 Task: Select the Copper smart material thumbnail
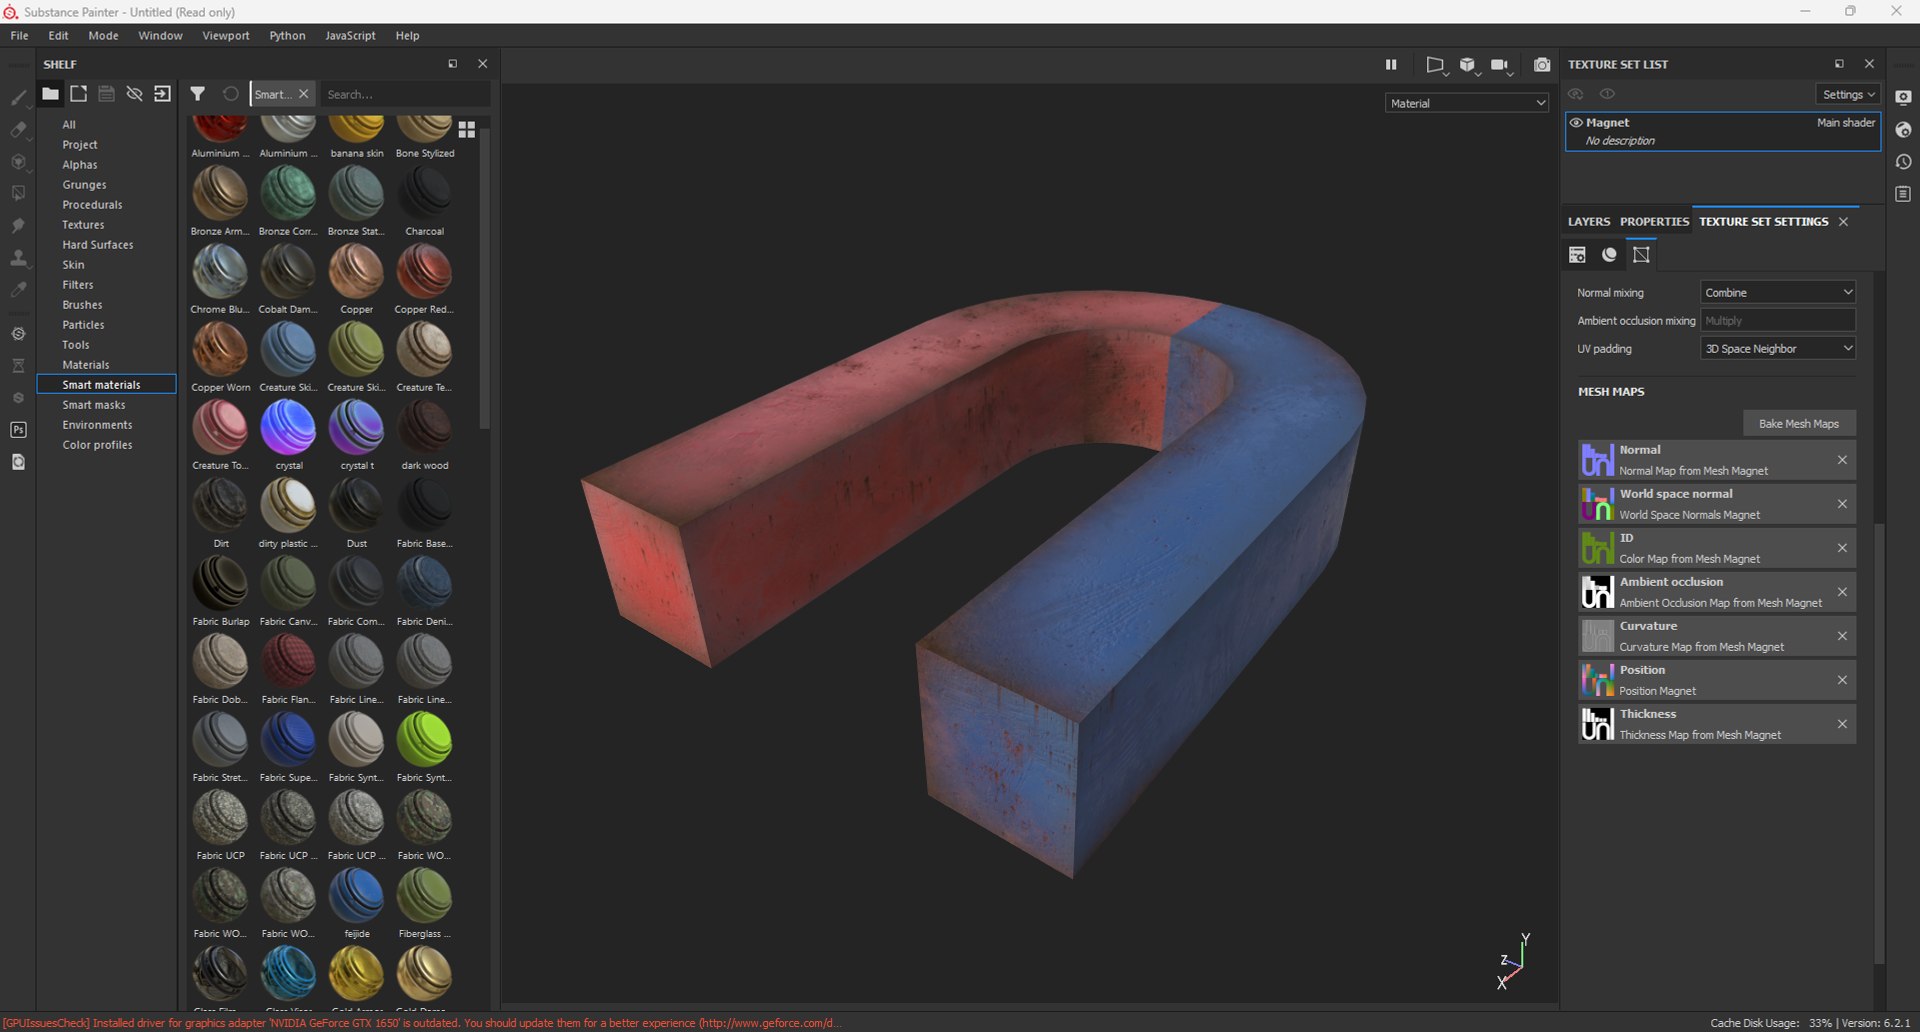(x=356, y=272)
